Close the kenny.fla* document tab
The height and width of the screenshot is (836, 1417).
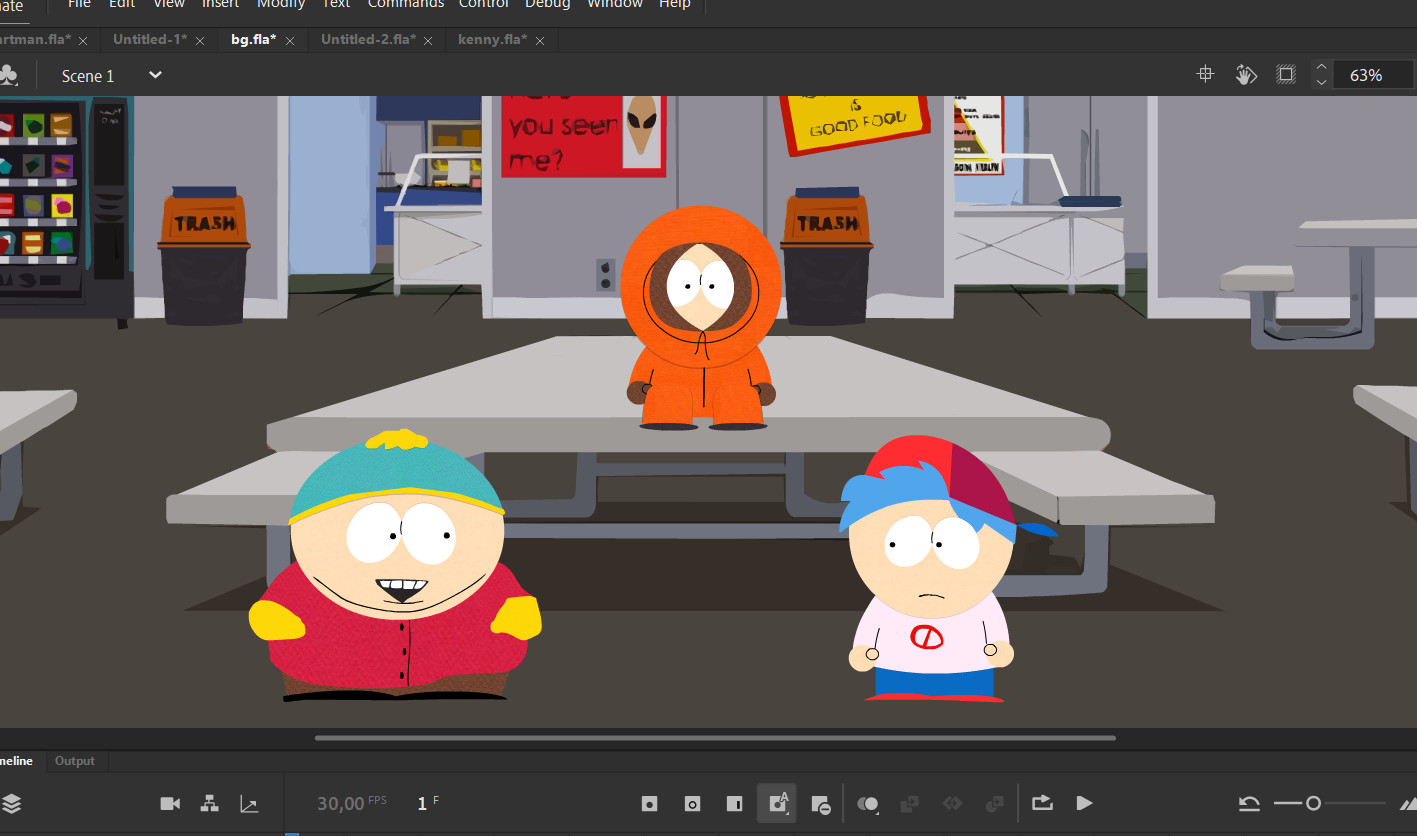click(541, 41)
